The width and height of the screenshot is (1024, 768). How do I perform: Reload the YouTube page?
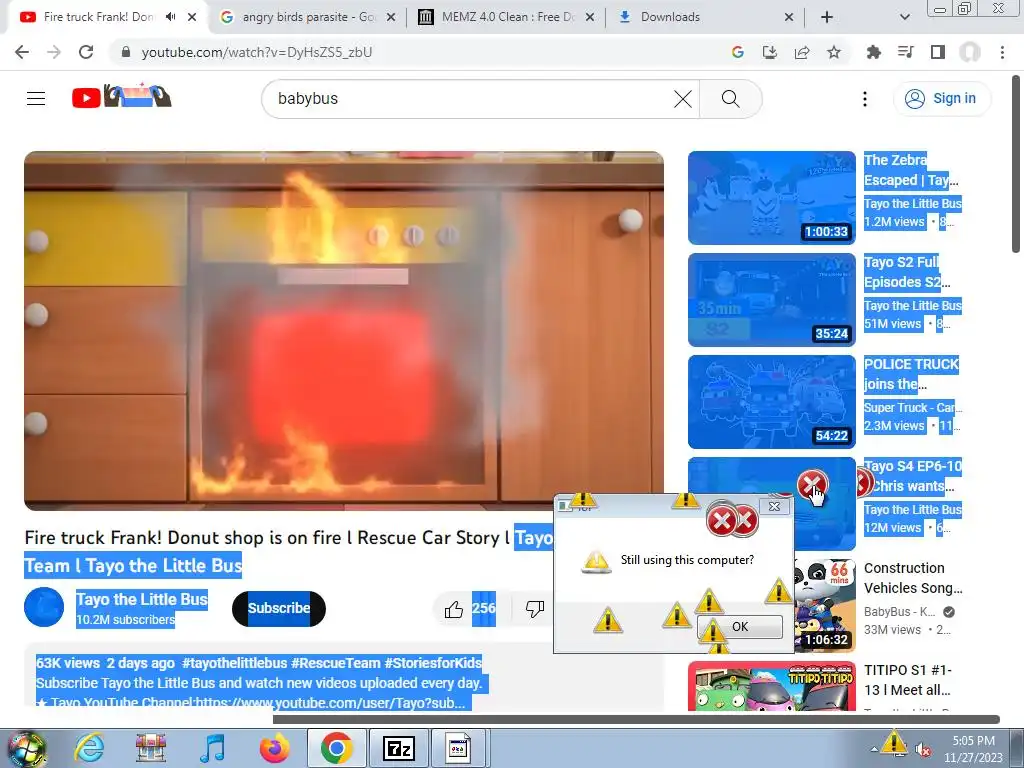click(86, 52)
